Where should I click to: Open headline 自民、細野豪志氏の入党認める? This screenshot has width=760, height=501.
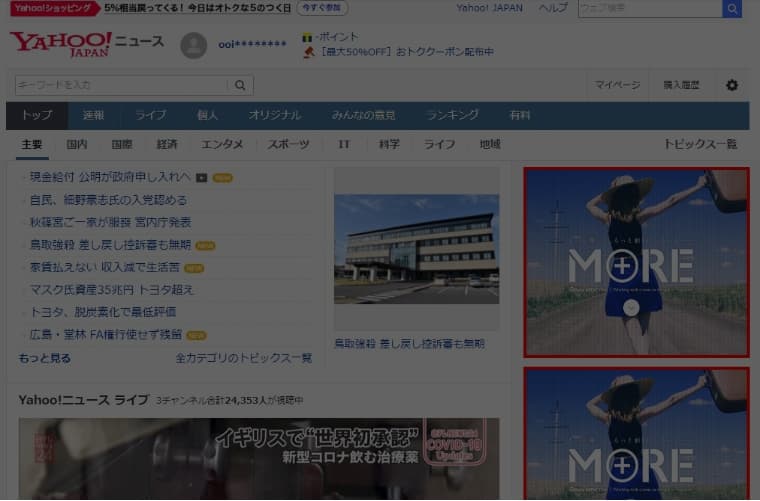click(109, 200)
